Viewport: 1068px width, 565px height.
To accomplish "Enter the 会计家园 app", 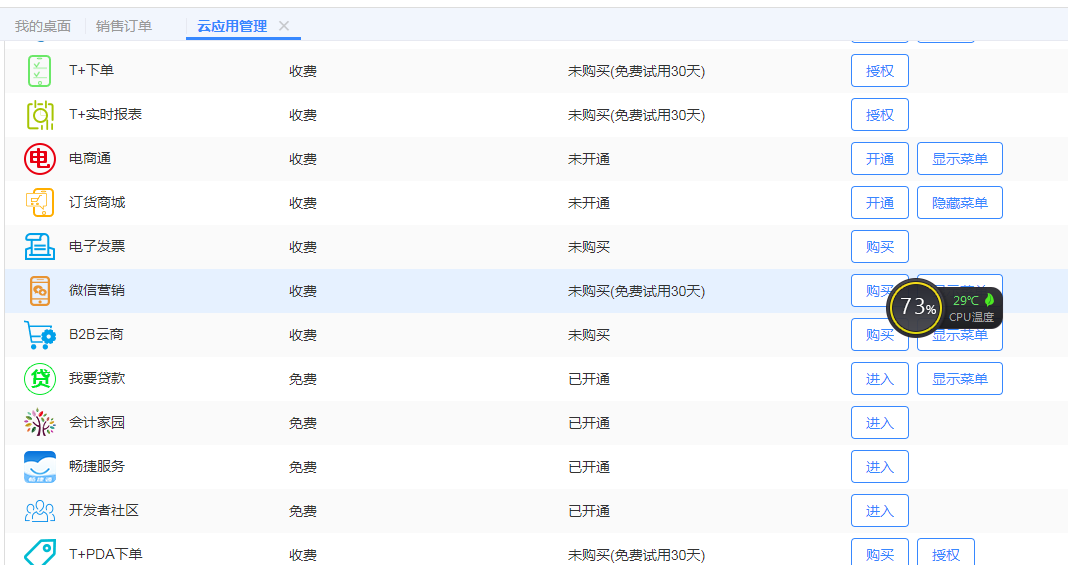I will pos(879,423).
